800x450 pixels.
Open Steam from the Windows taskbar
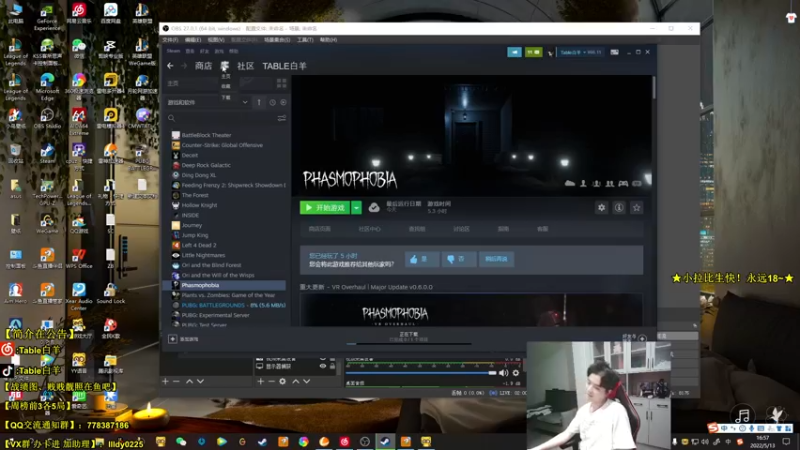click(385, 441)
